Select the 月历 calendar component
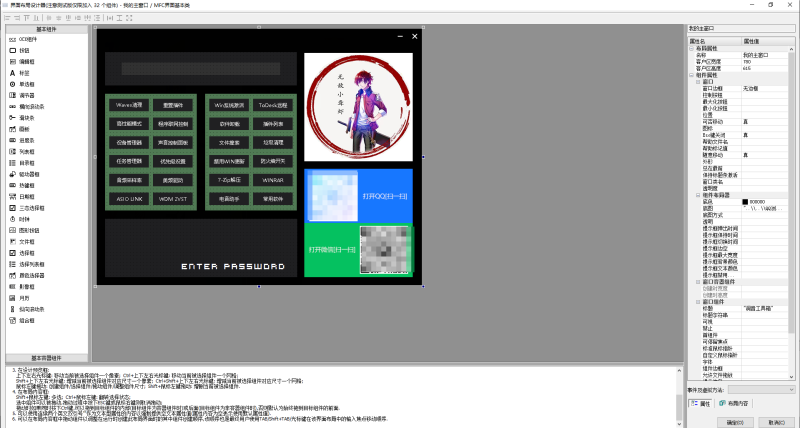 click(x=20, y=298)
